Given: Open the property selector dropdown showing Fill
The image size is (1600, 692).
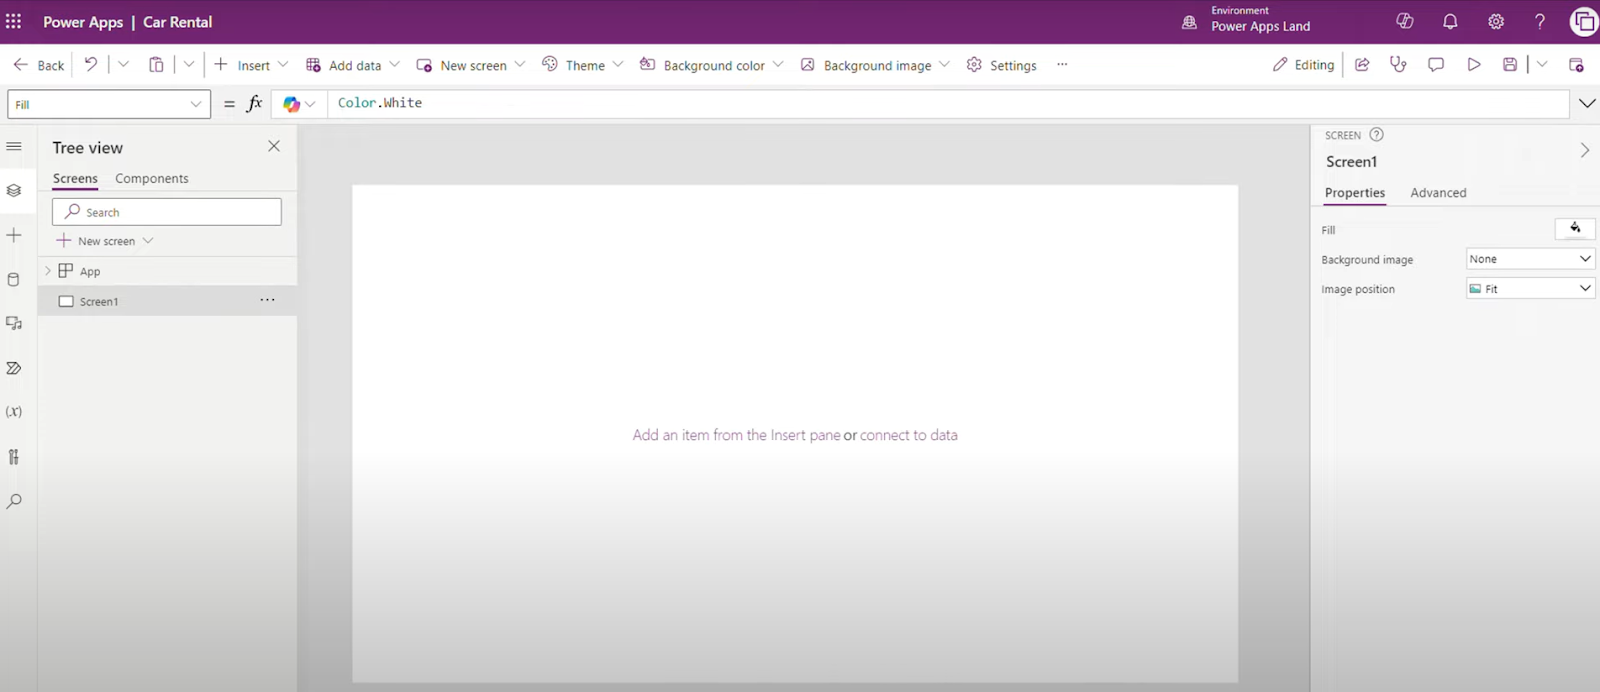Looking at the screenshot, I should [x=109, y=104].
